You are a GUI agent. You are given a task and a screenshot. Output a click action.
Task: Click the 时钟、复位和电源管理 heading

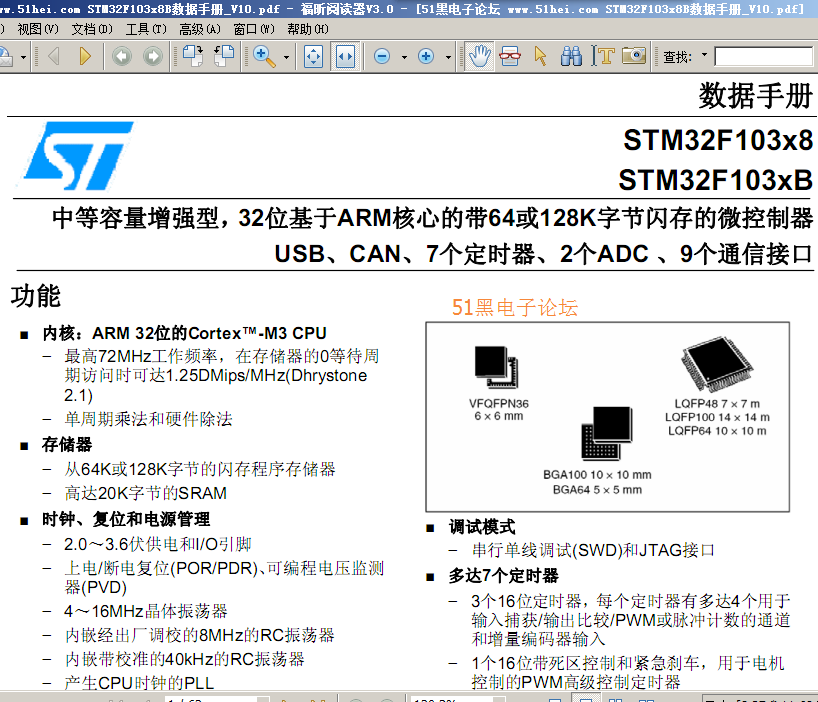126,519
